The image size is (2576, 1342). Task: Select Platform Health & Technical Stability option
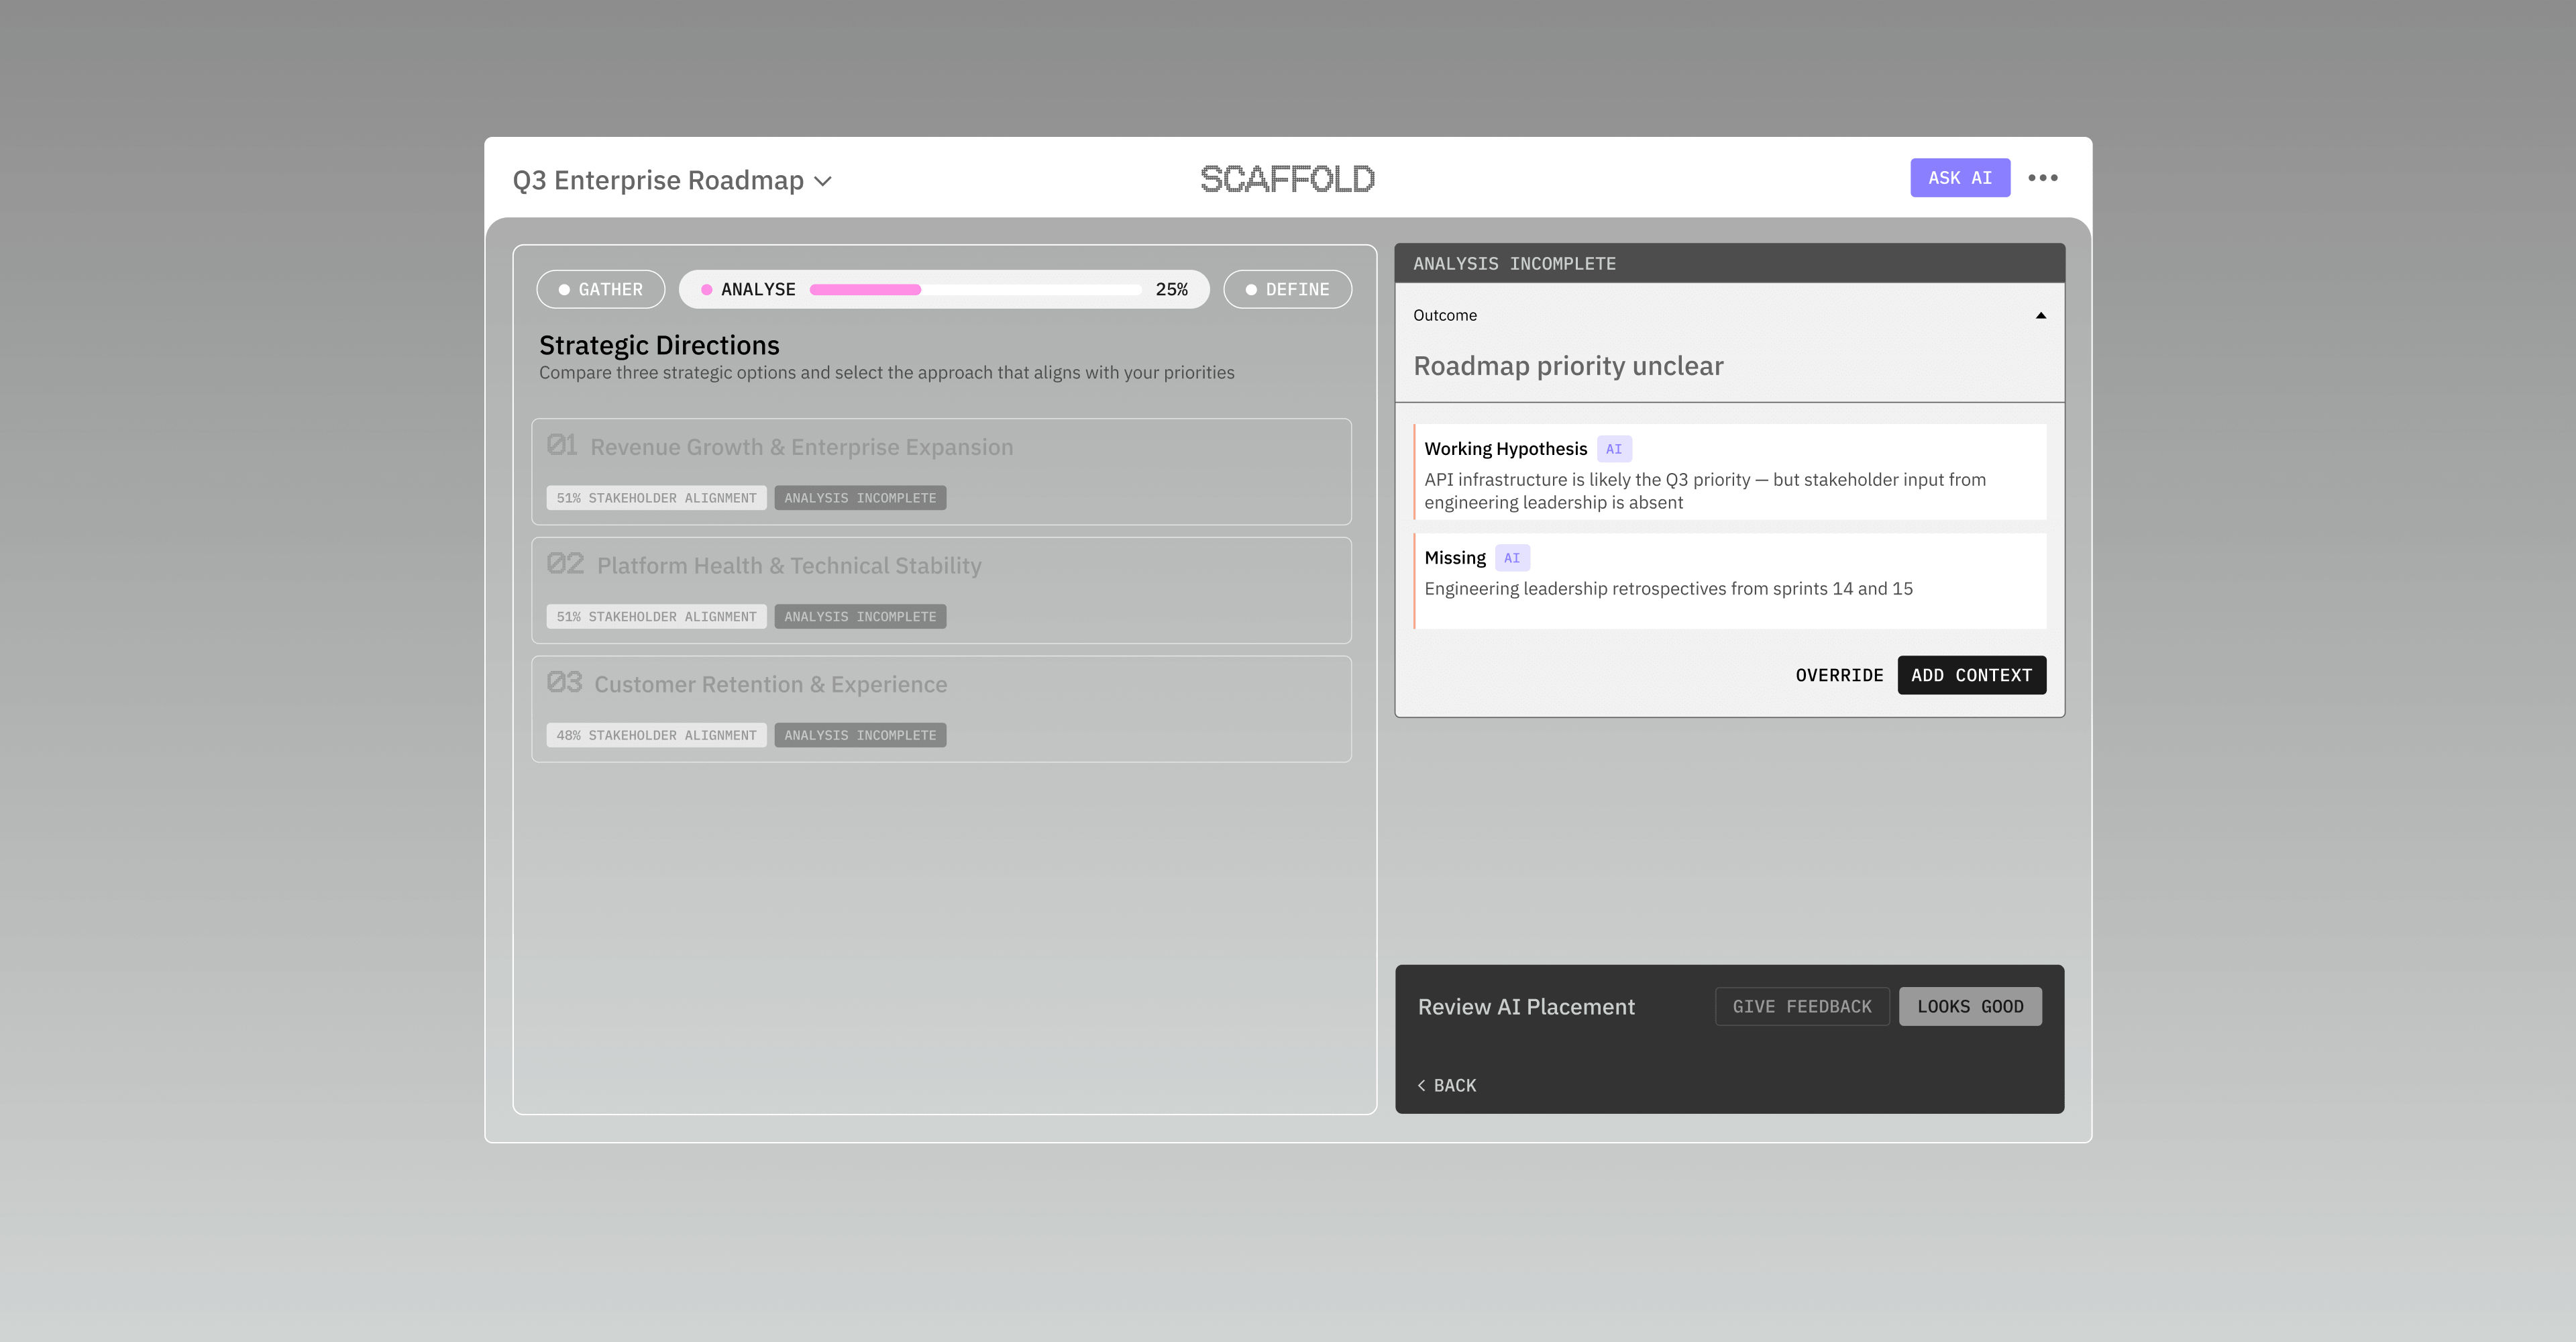tap(941, 590)
